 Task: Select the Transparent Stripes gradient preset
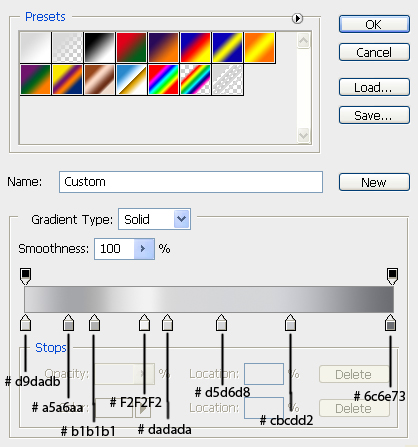(x=227, y=80)
